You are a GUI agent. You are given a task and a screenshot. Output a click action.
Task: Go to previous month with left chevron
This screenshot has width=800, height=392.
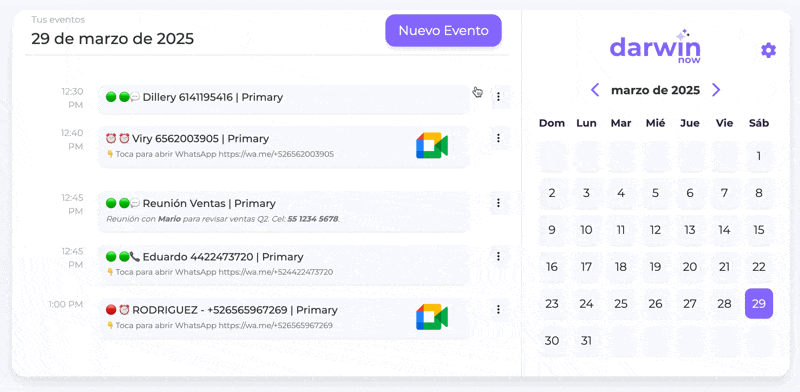pos(595,90)
